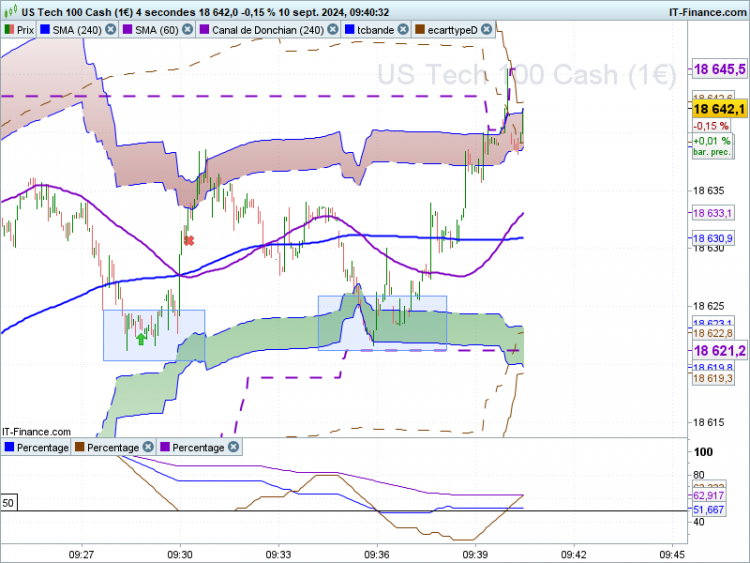
Task: Click the 18 625 price axis label
Action: pos(708,306)
